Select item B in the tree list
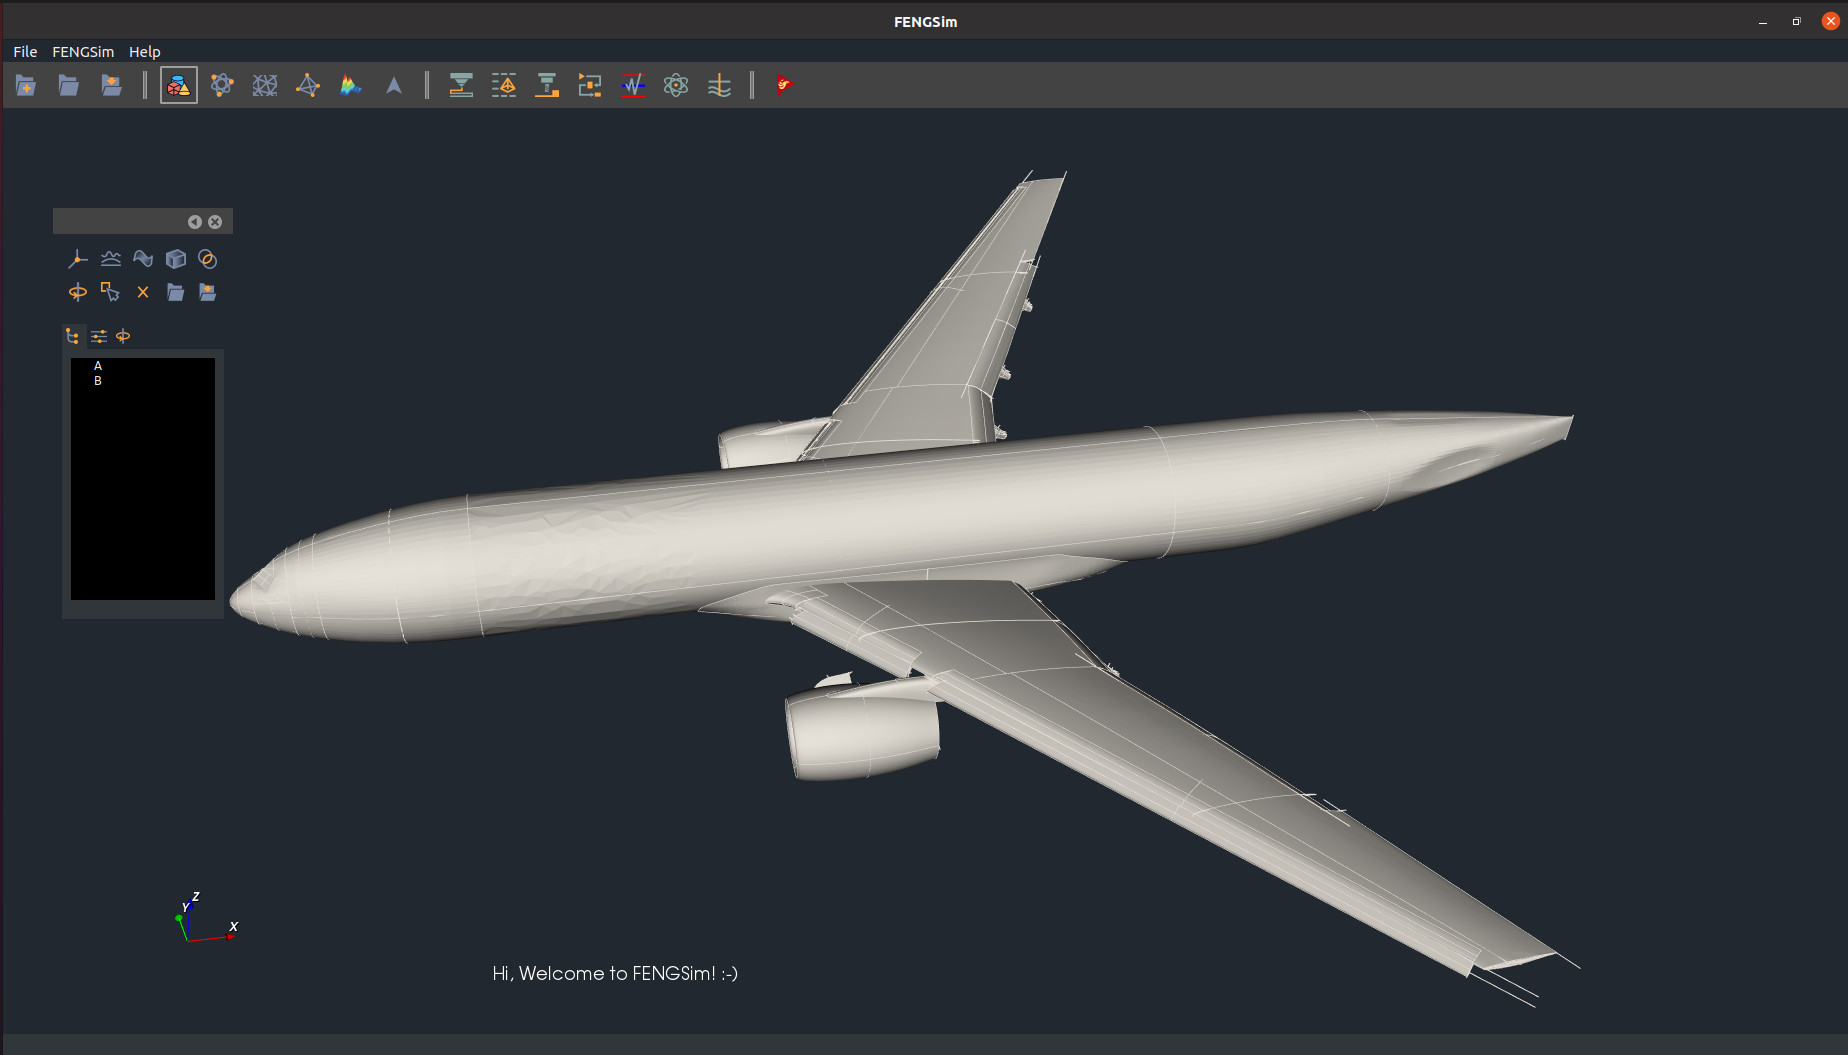The image size is (1848, 1055). (98, 381)
